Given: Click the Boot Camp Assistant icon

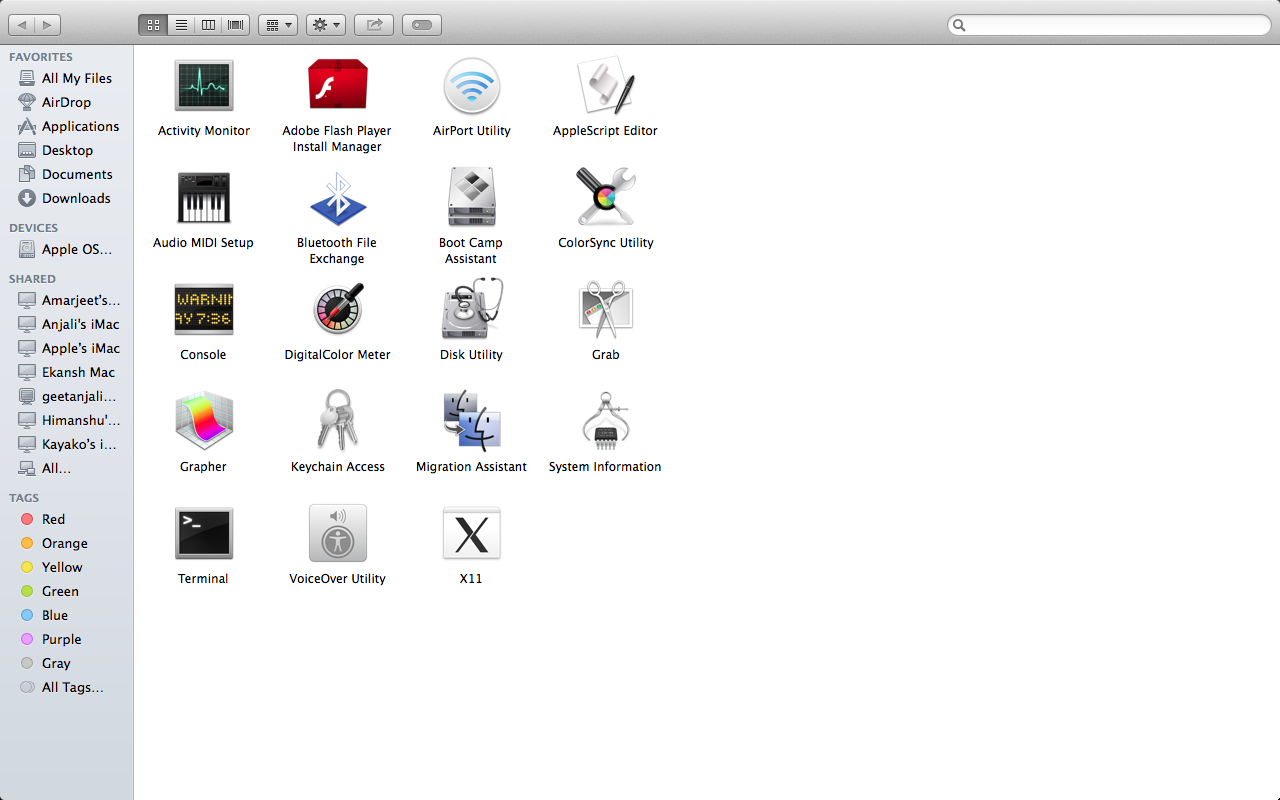Looking at the screenshot, I should (471, 197).
